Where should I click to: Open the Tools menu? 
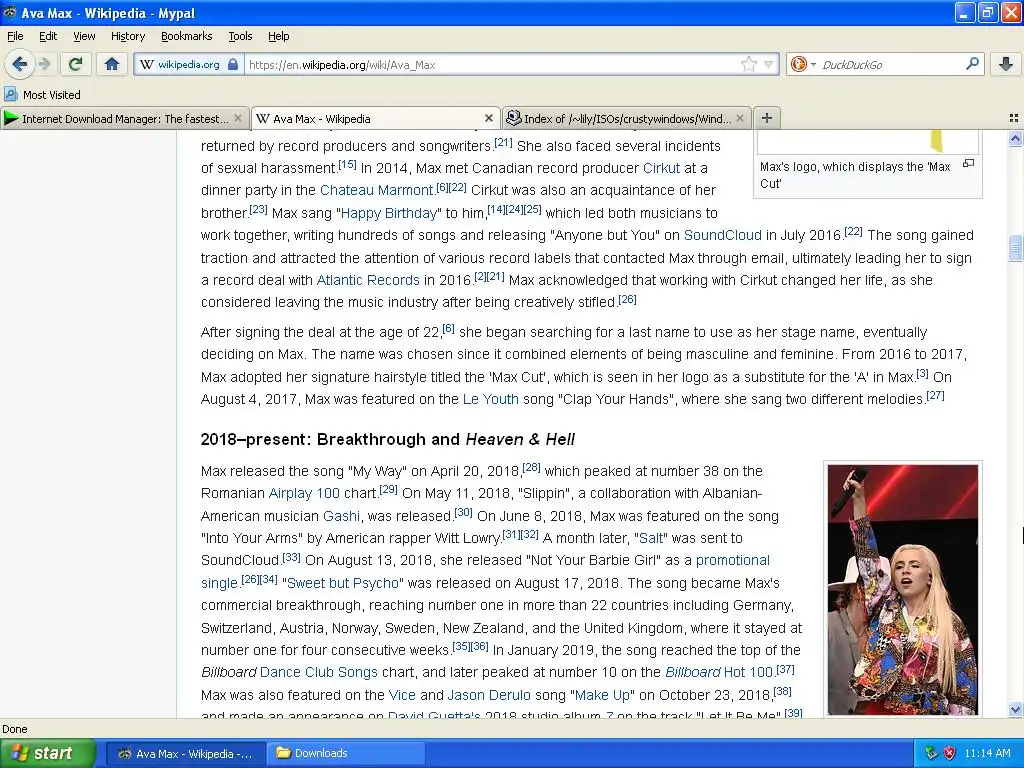(240, 36)
